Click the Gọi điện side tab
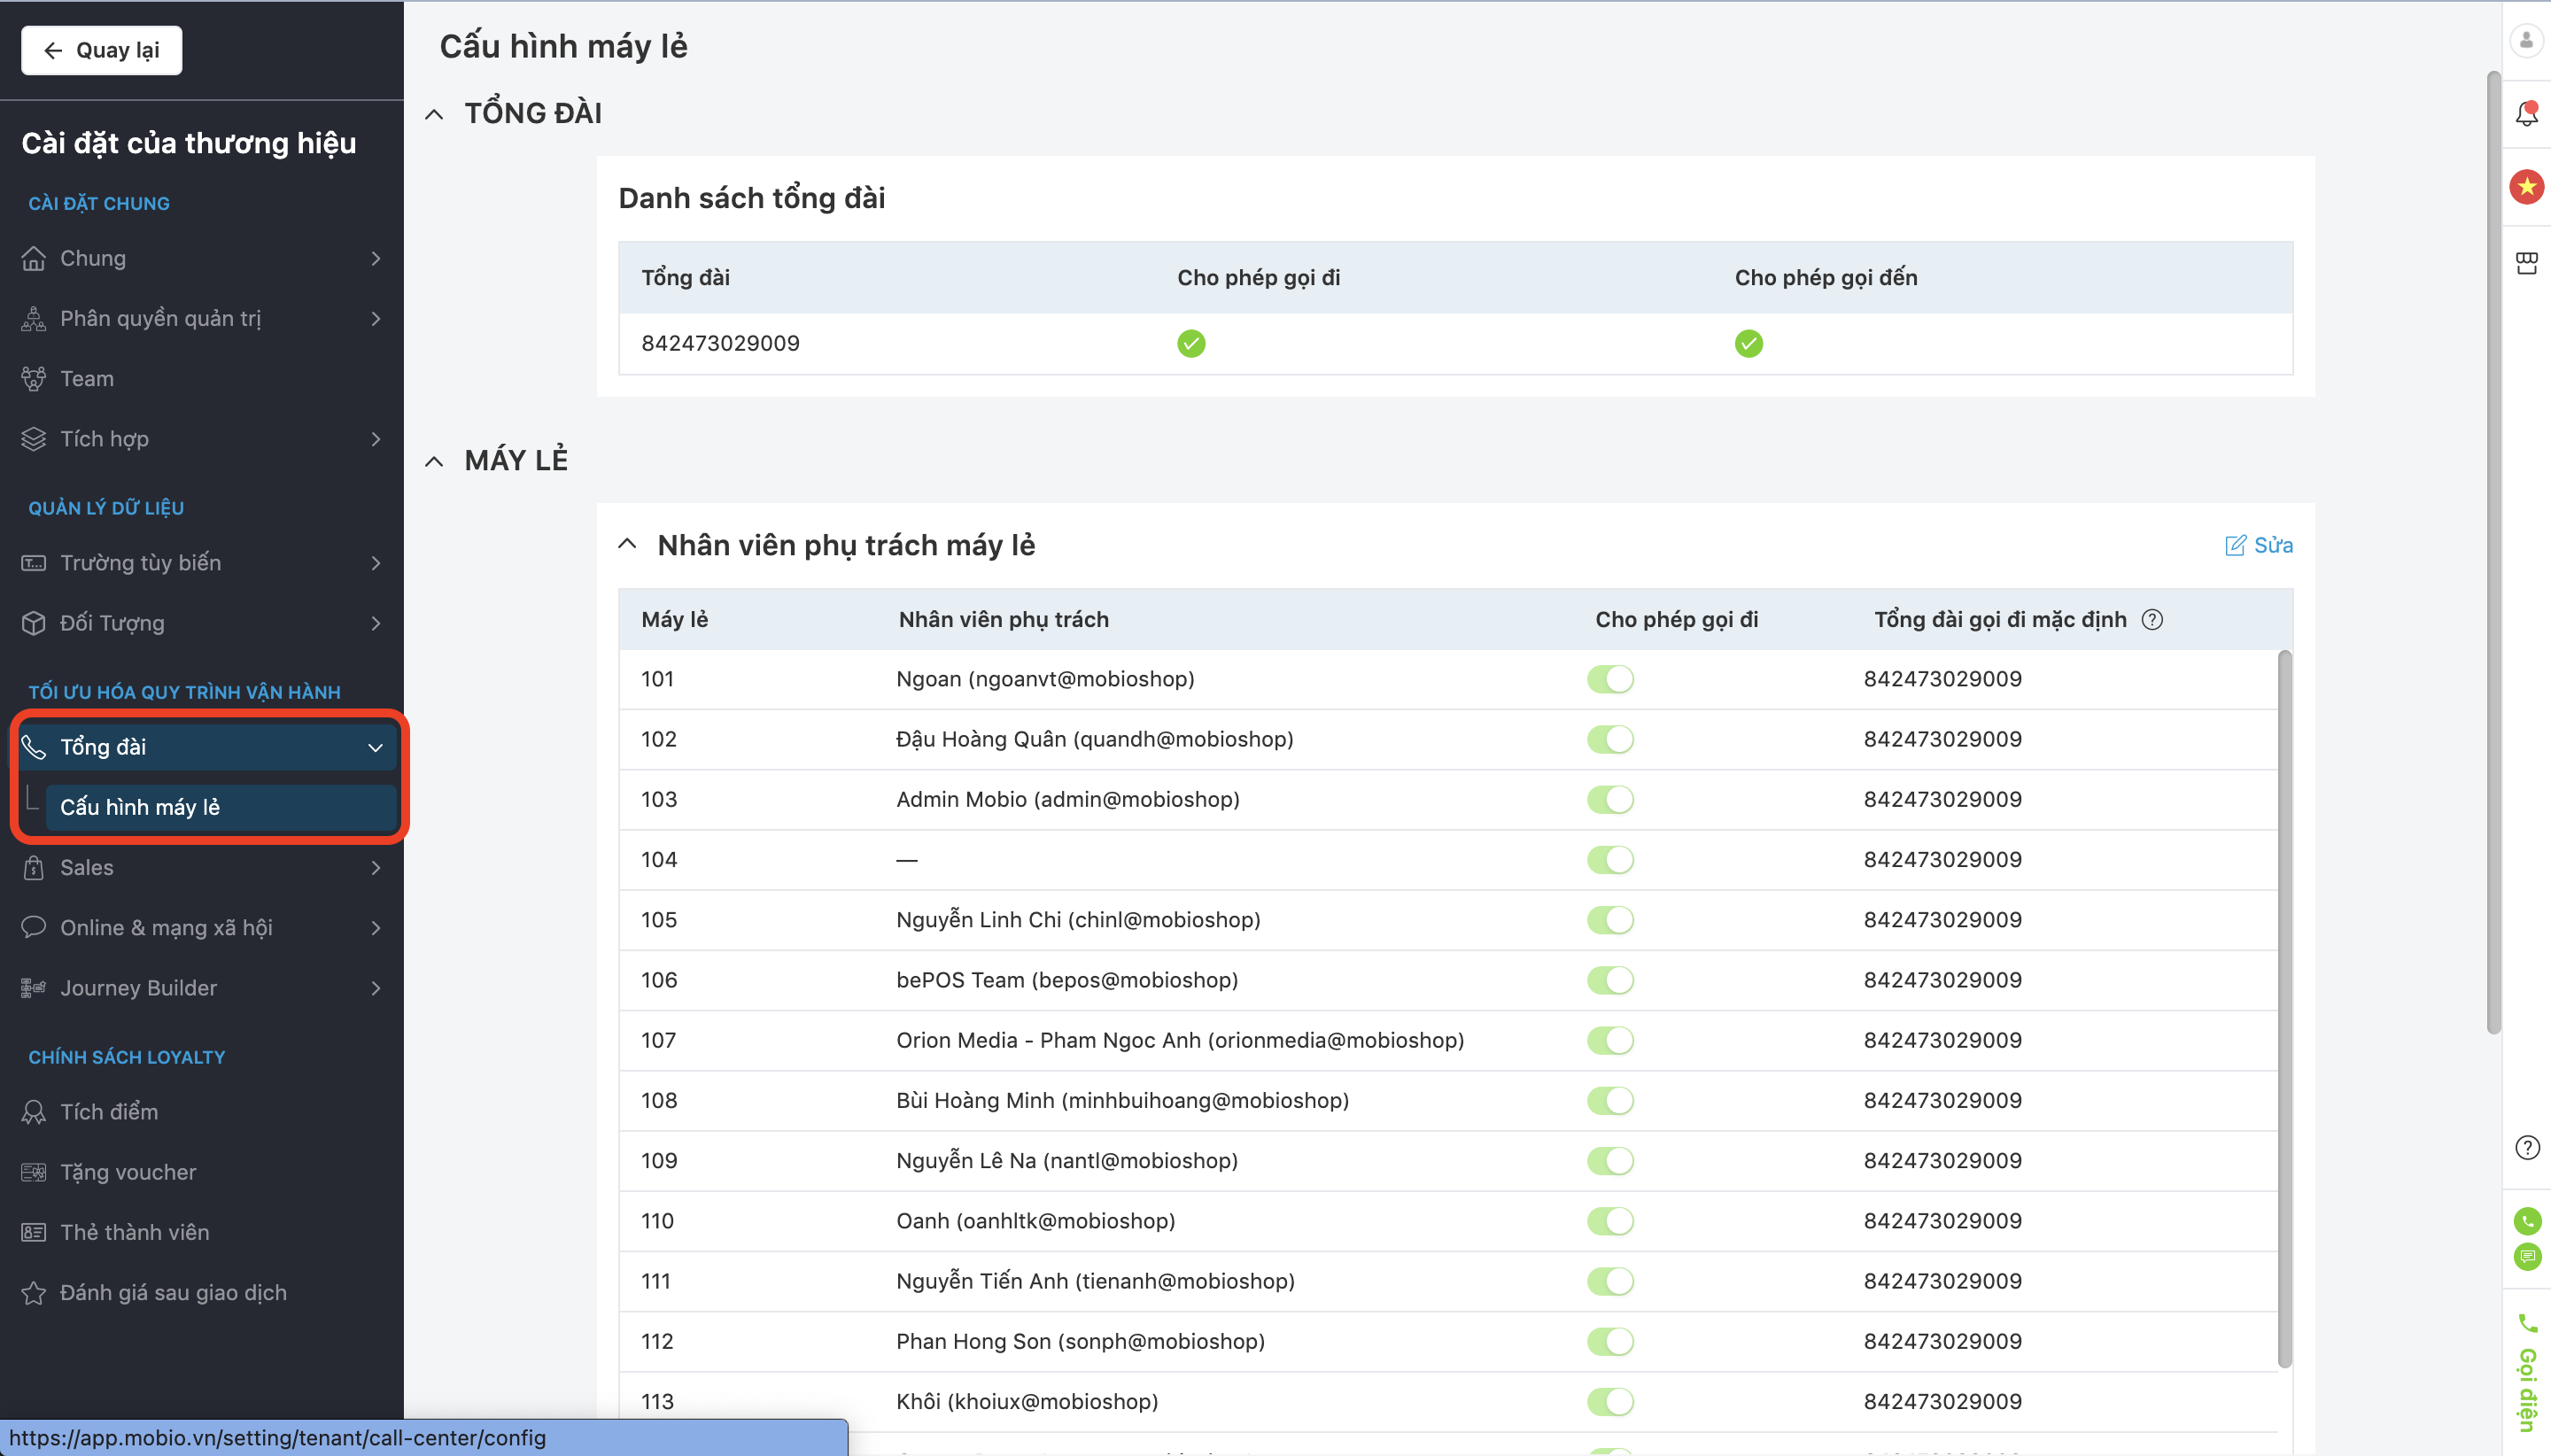The height and width of the screenshot is (1456, 2551). (x=2526, y=1375)
